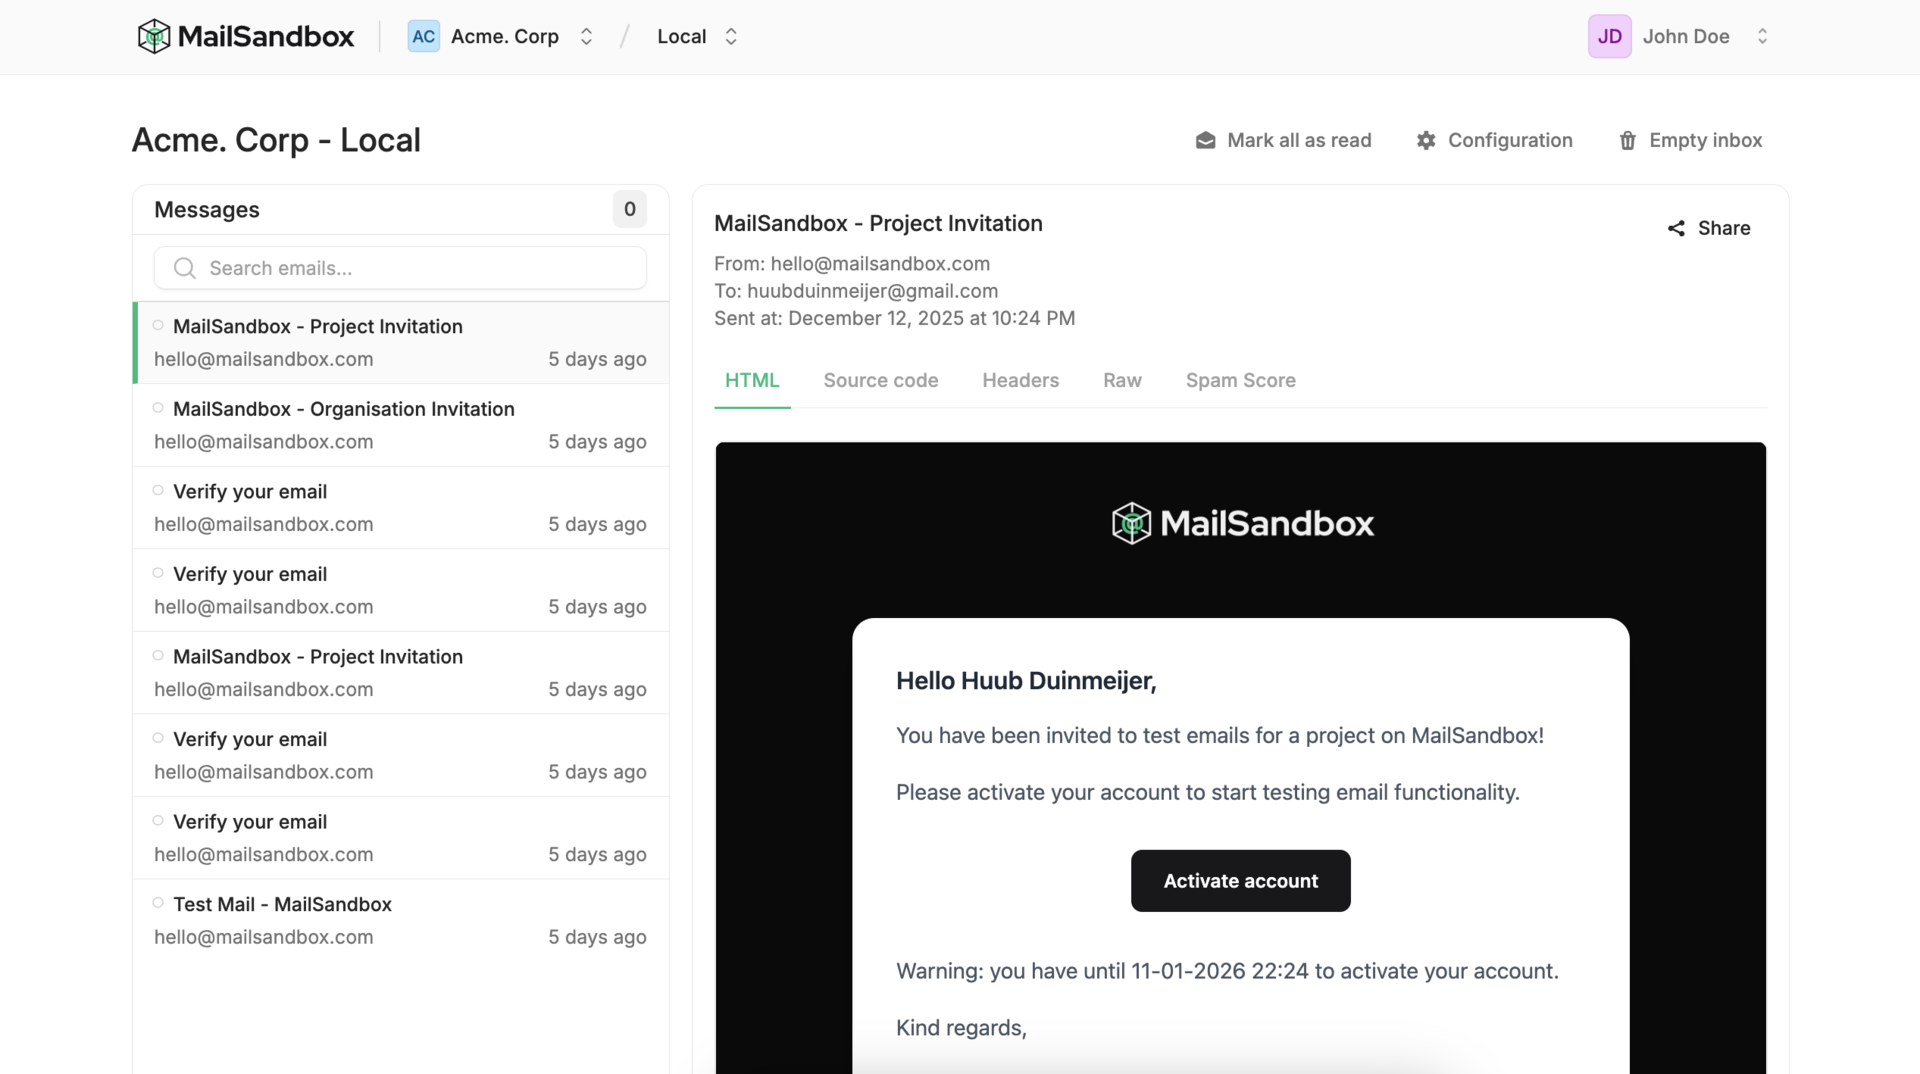Click the search magnifier icon
1920x1074 pixels.
point(184,268)
